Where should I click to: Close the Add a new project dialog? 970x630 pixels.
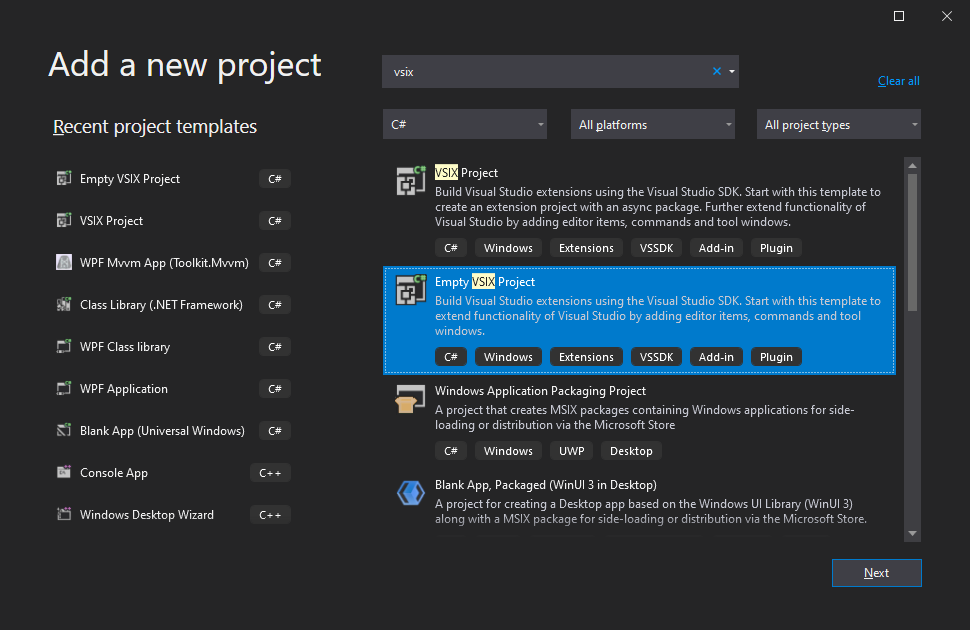(946, 16)
